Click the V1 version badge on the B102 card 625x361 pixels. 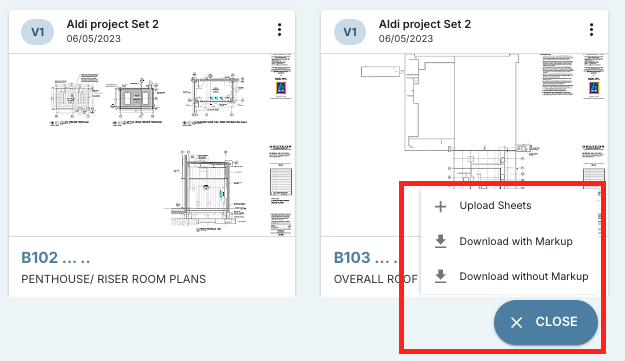click(37, 32)
